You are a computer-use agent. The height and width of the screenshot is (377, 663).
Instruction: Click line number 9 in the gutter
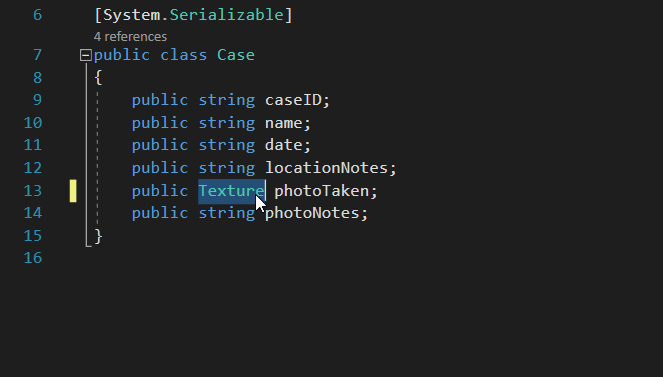37,100
